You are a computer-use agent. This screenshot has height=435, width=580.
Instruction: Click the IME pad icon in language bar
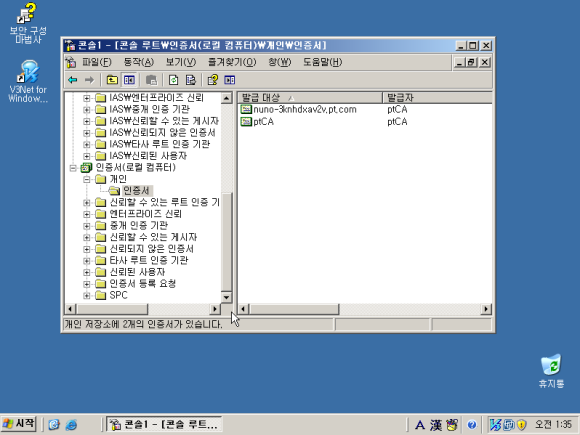452,425
